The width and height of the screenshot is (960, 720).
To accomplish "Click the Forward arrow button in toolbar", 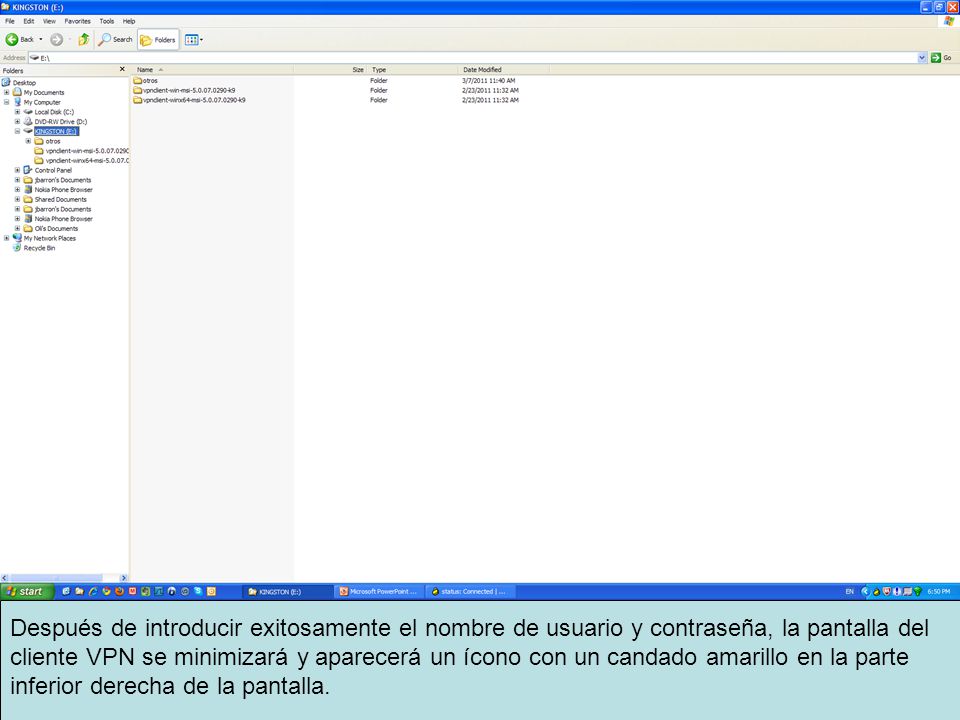I will pos(56,40).
